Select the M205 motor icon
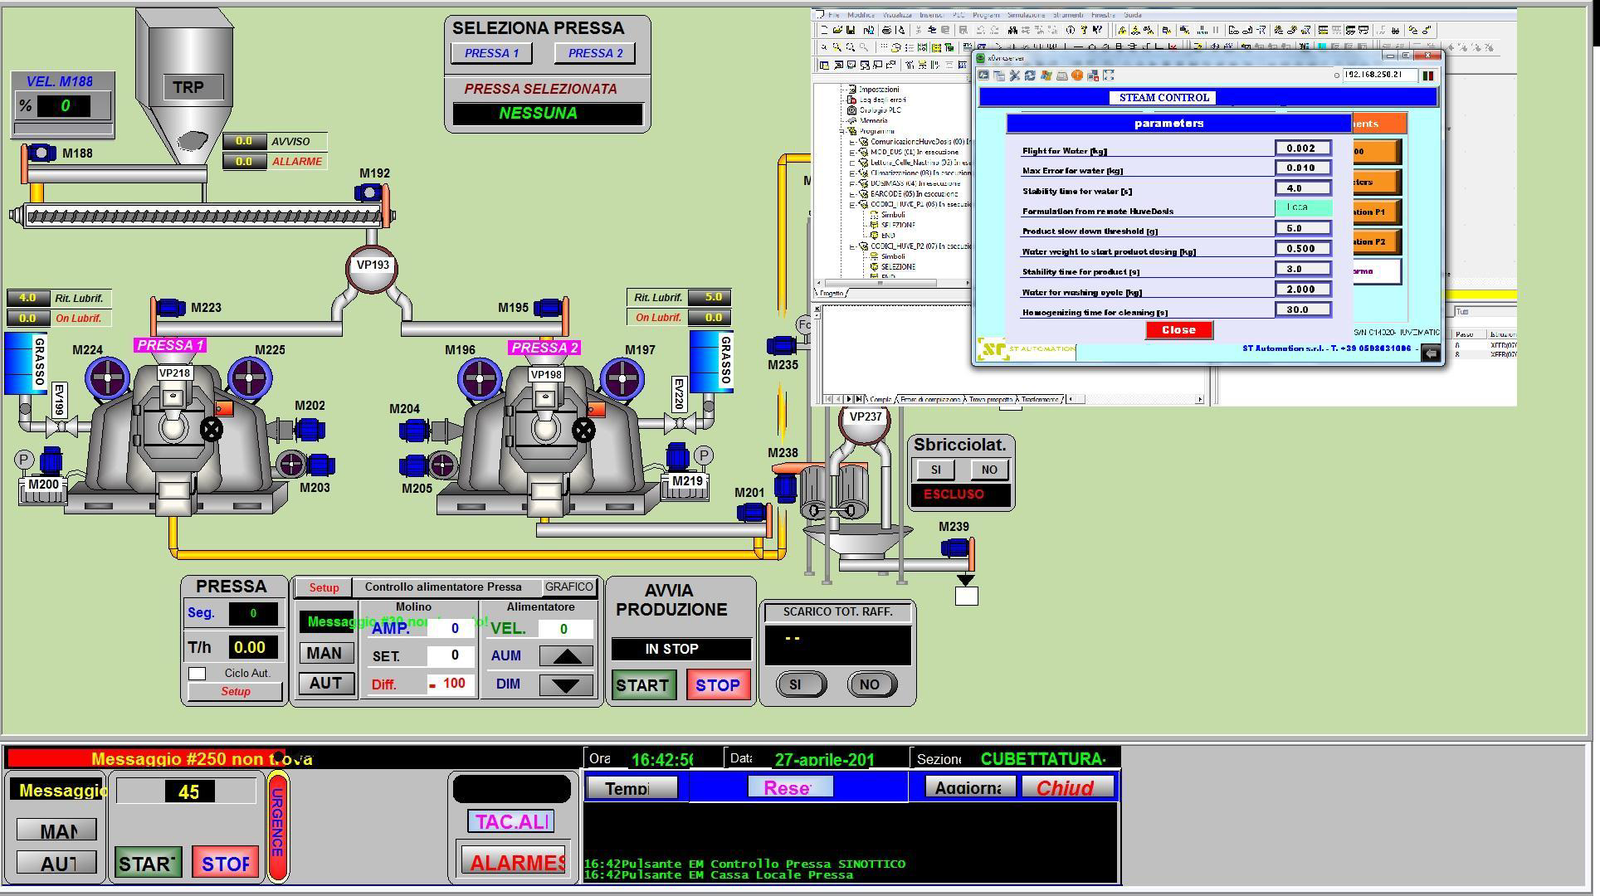 [x=413, y=465]
